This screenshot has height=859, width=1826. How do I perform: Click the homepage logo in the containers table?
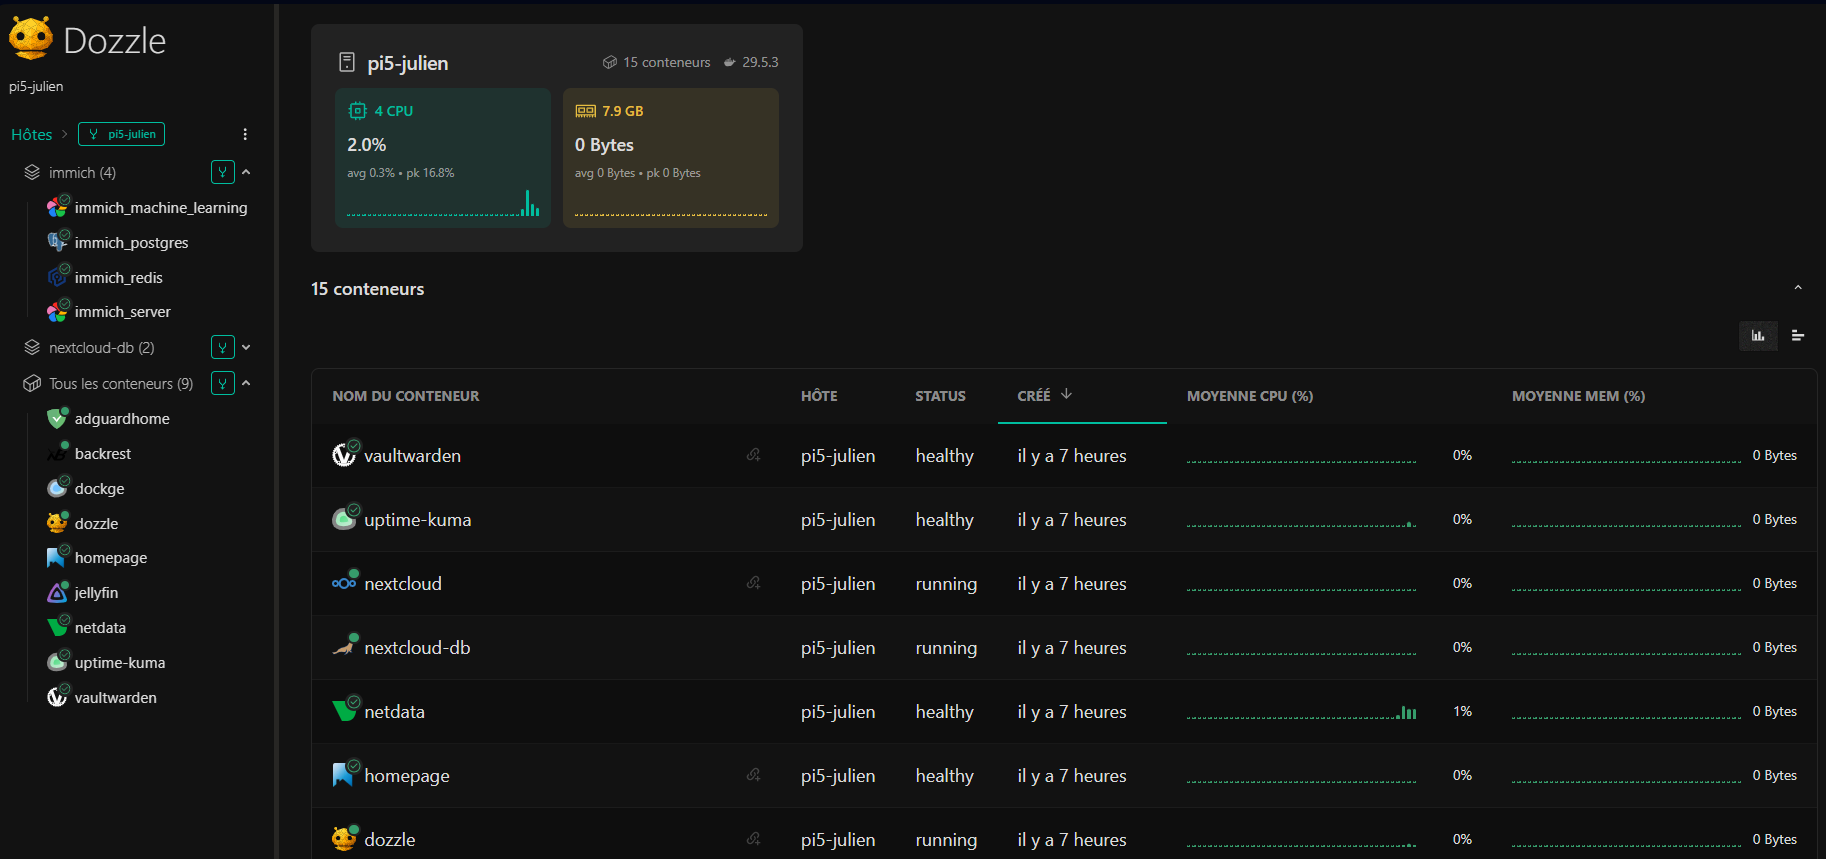(x=344, y=775)
